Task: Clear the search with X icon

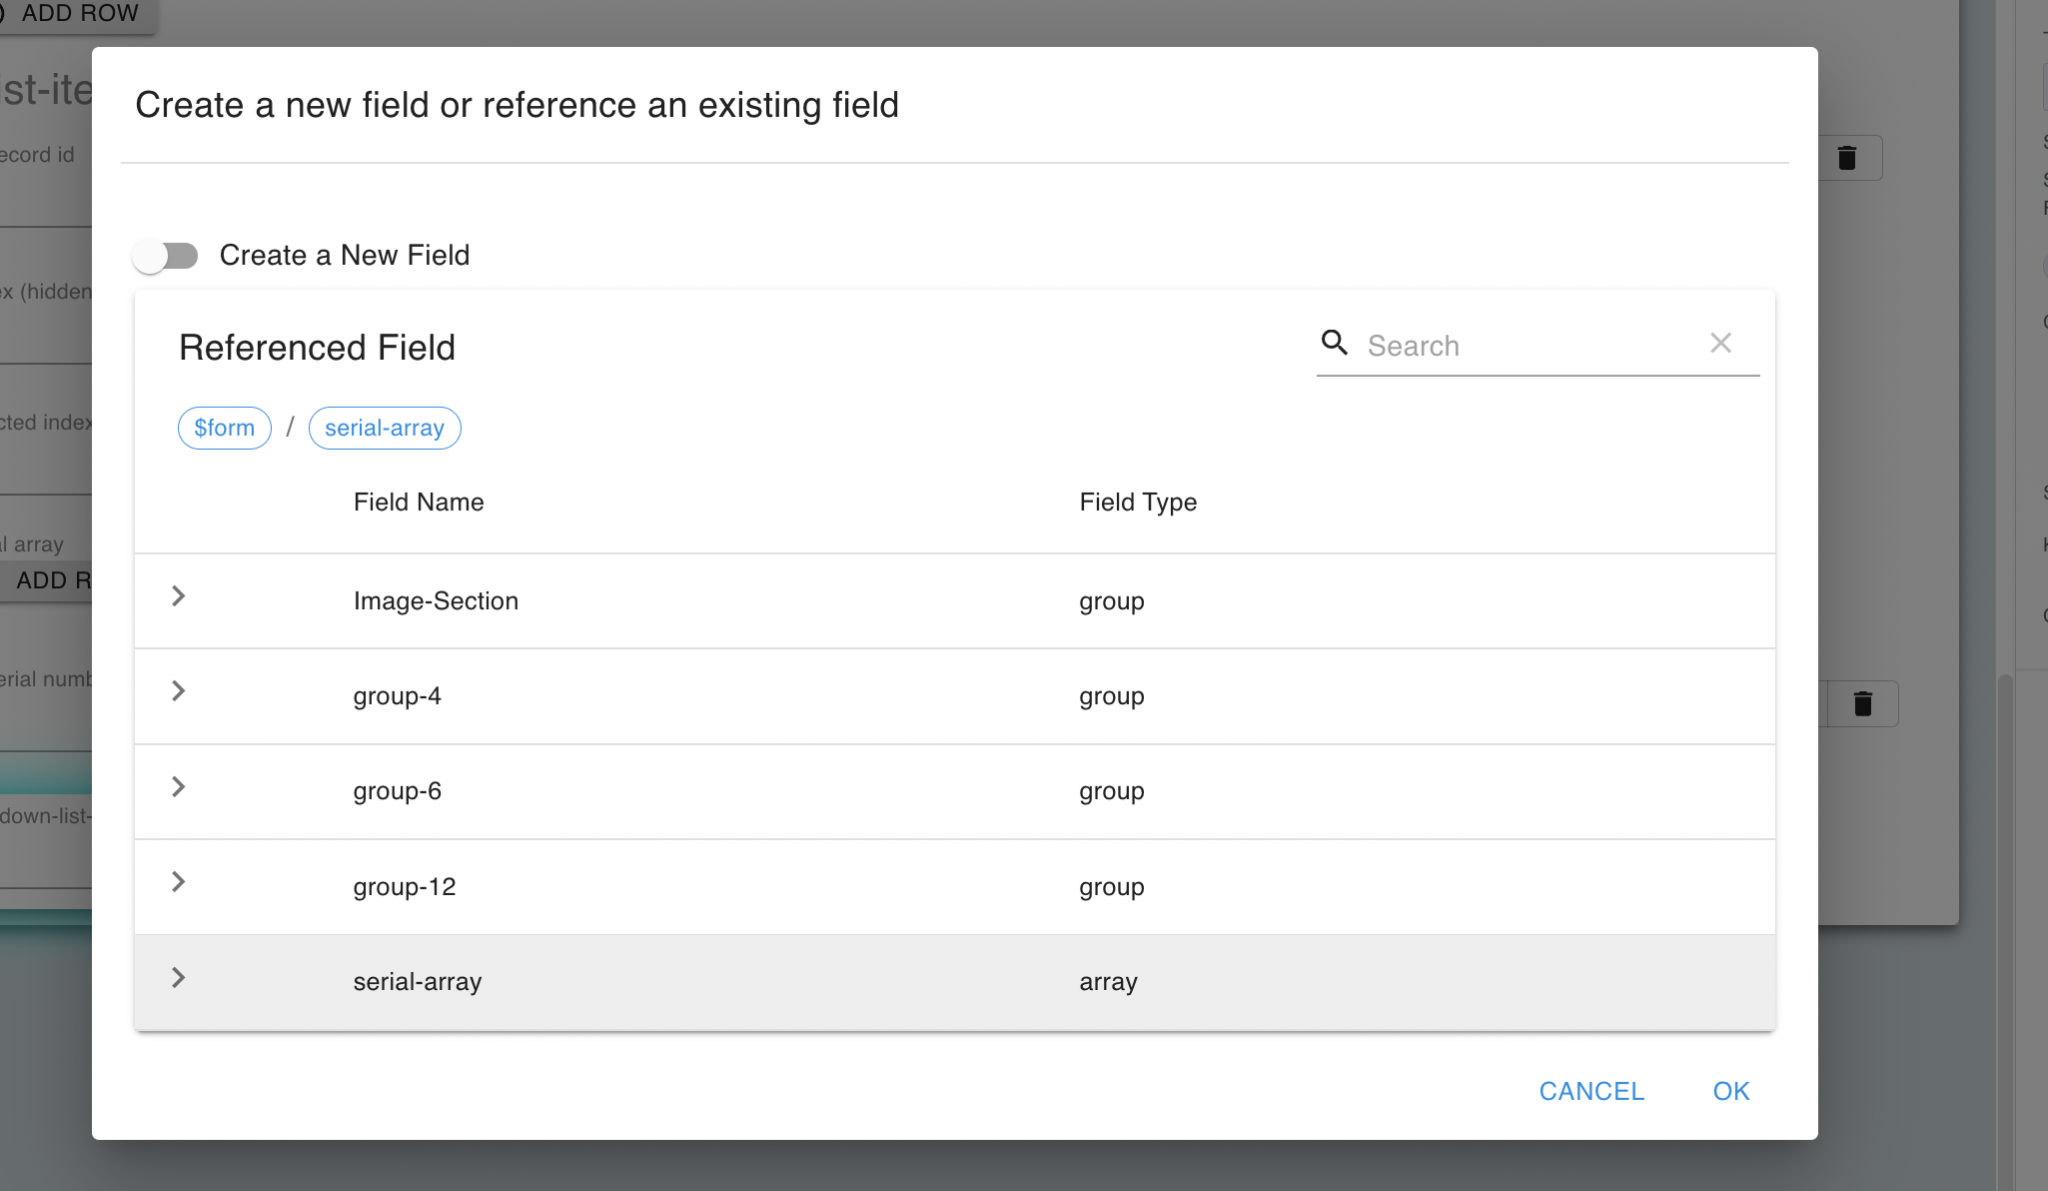Action: coord(1720,343)
